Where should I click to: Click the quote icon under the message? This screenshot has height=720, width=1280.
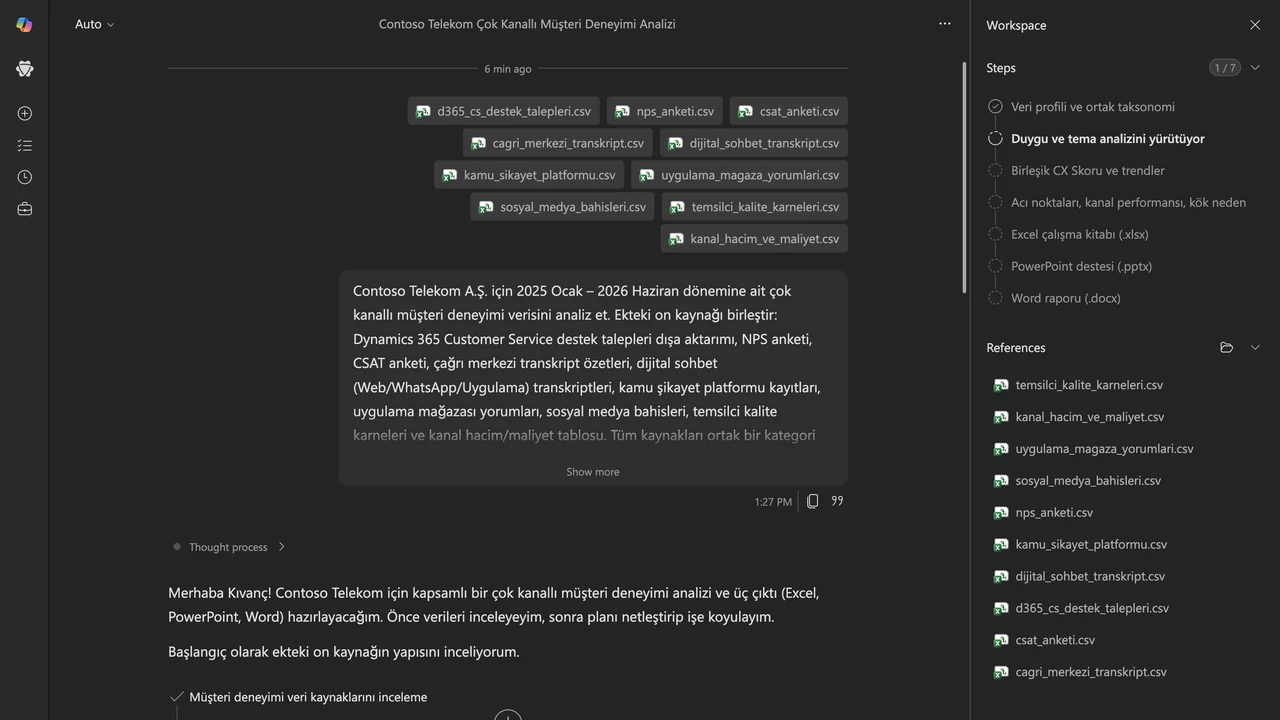pyautogui.click(x=838, y=501)
